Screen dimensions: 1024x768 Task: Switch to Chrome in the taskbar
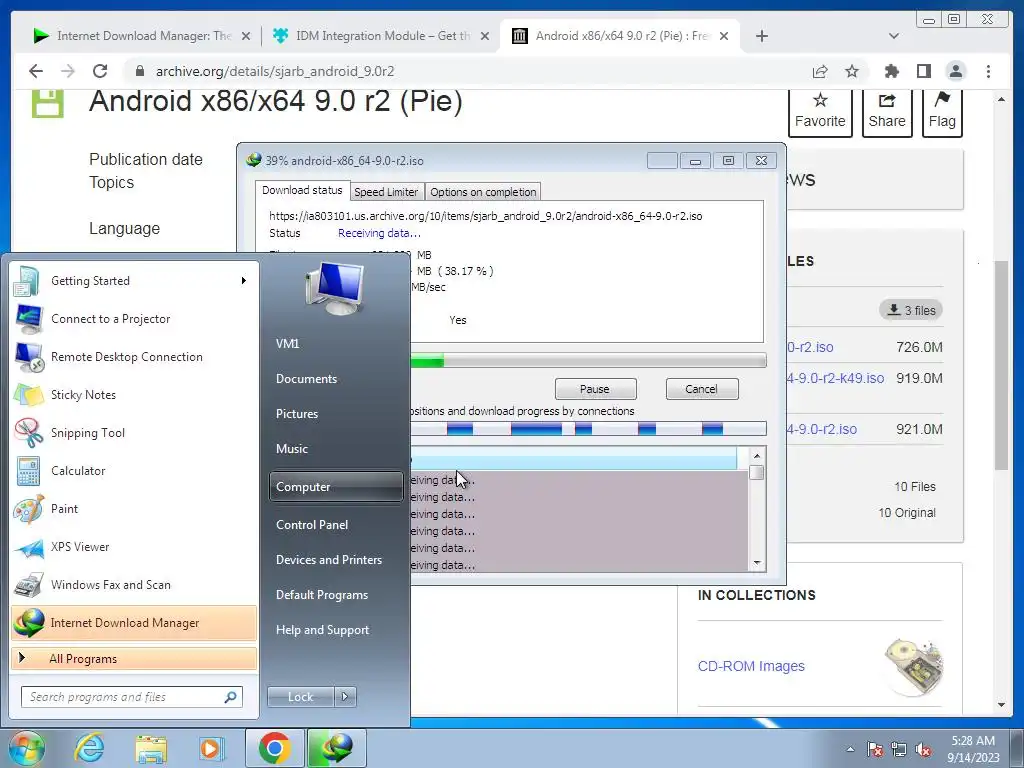(275, 748)
